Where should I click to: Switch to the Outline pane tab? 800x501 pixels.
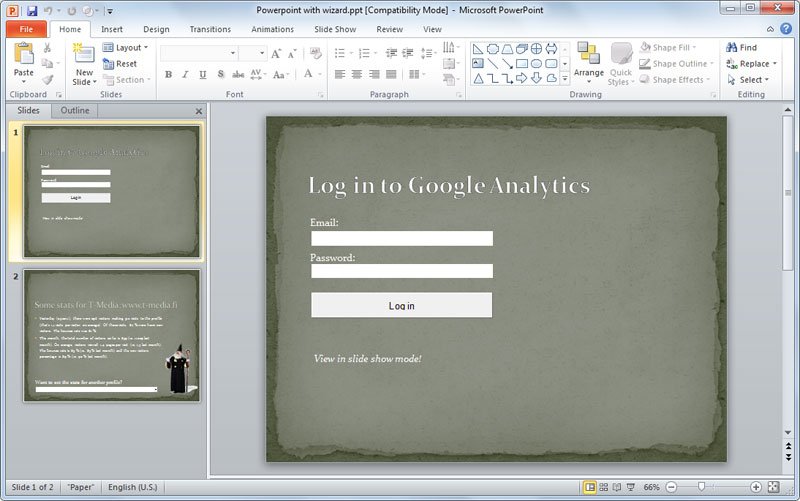click(75, 110)
